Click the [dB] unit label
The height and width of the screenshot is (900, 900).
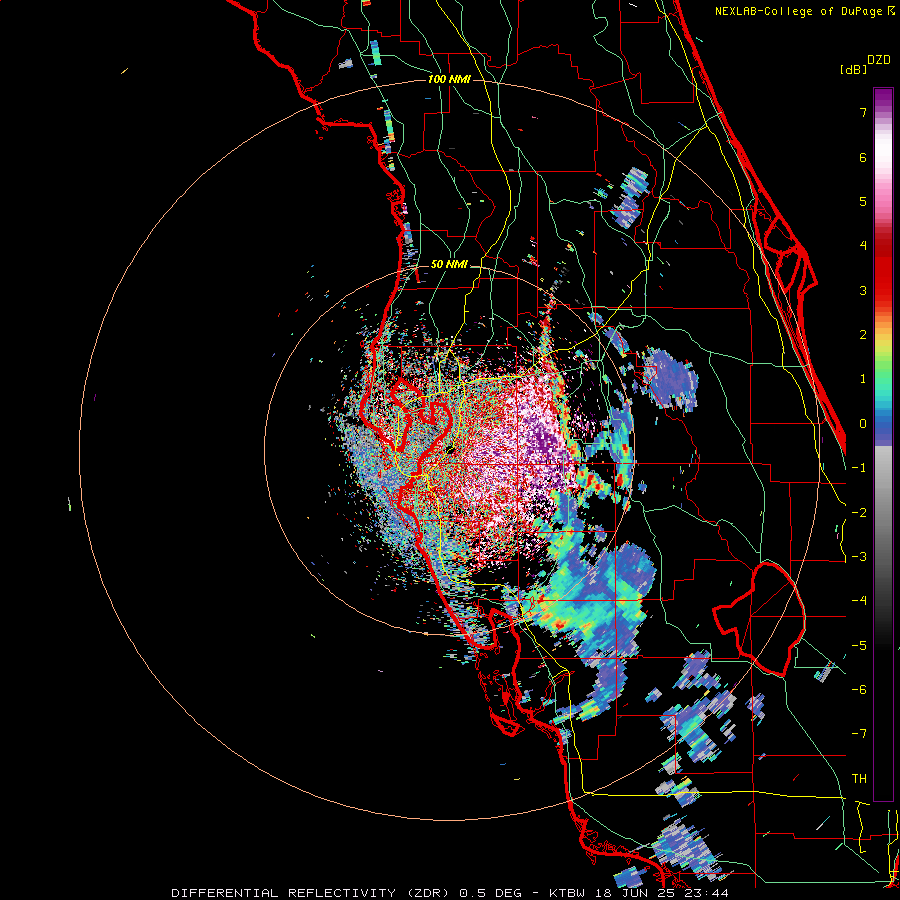(853, 69)
